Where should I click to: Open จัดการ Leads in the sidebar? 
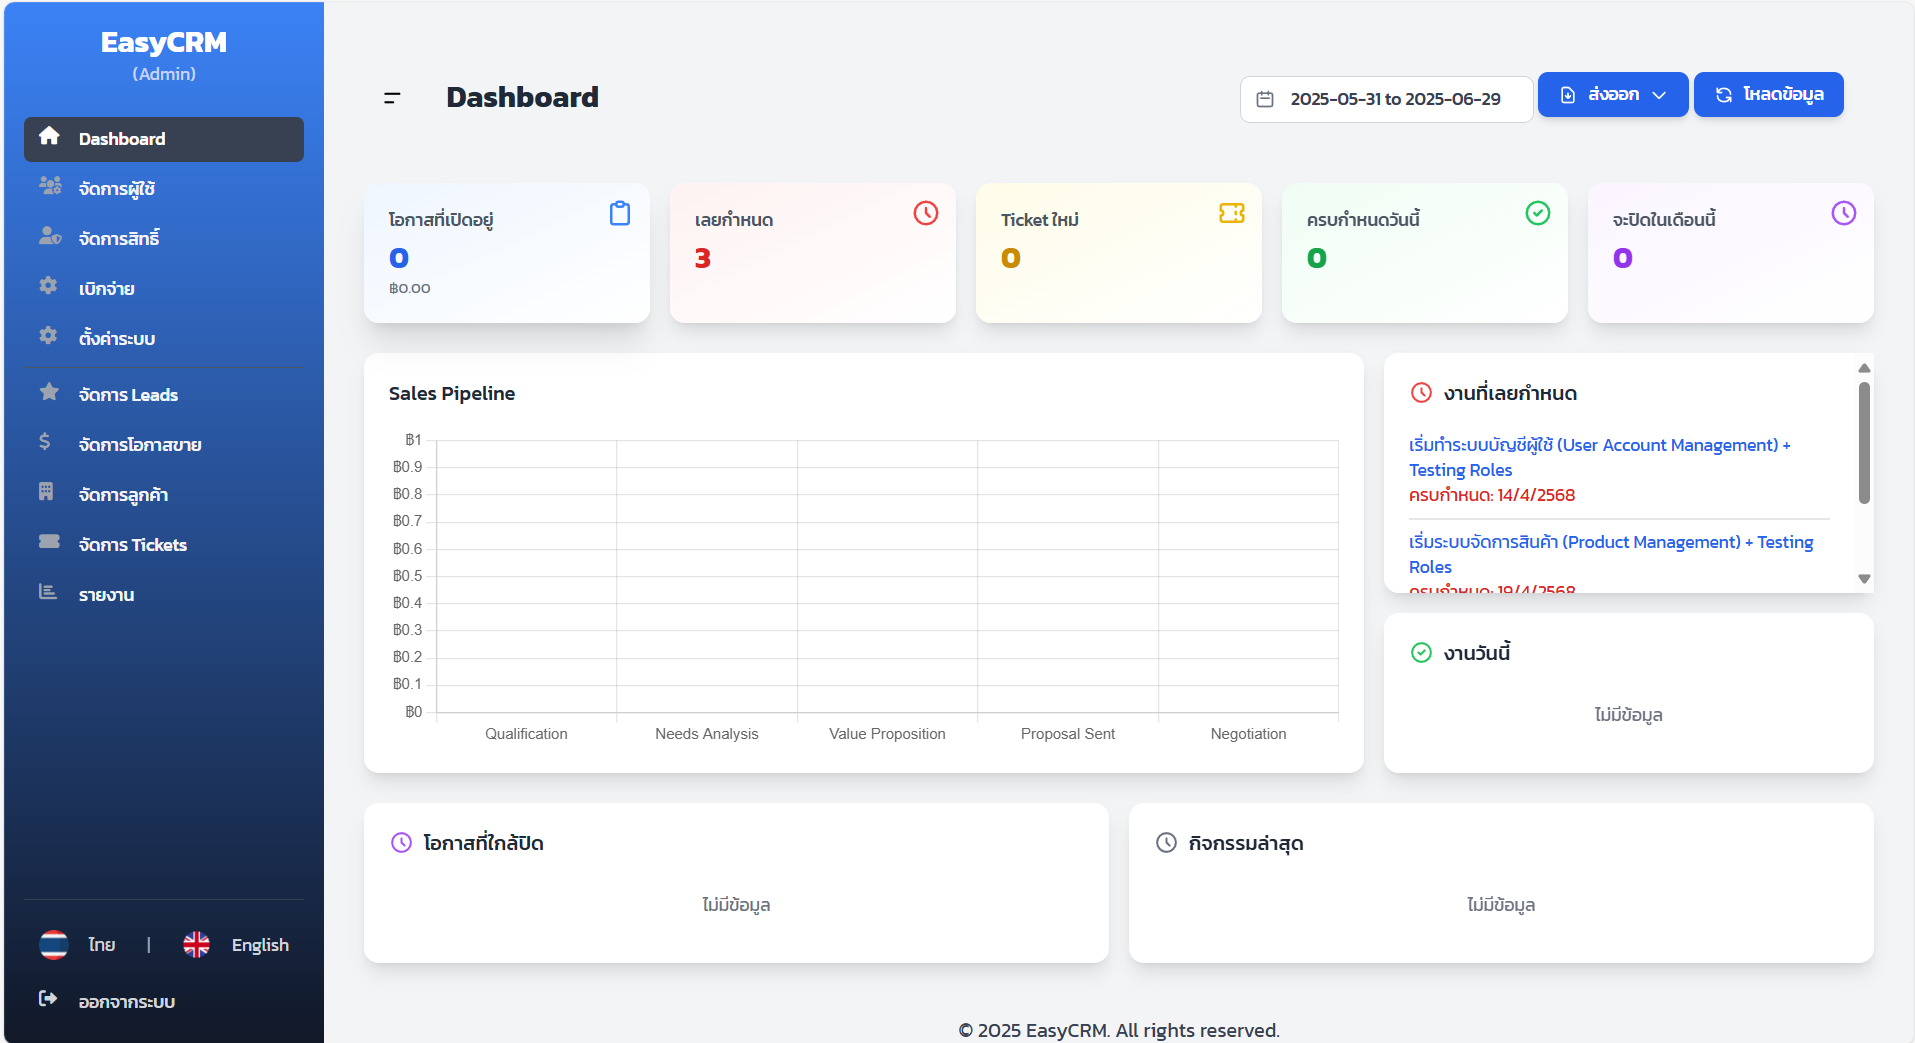164,395
